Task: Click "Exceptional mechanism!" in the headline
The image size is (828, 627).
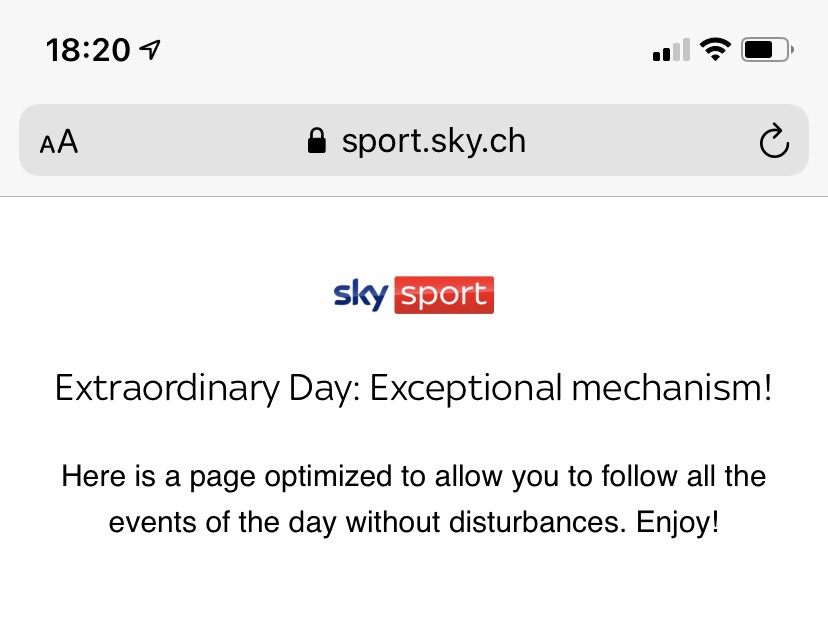Action: click(571, 388)
